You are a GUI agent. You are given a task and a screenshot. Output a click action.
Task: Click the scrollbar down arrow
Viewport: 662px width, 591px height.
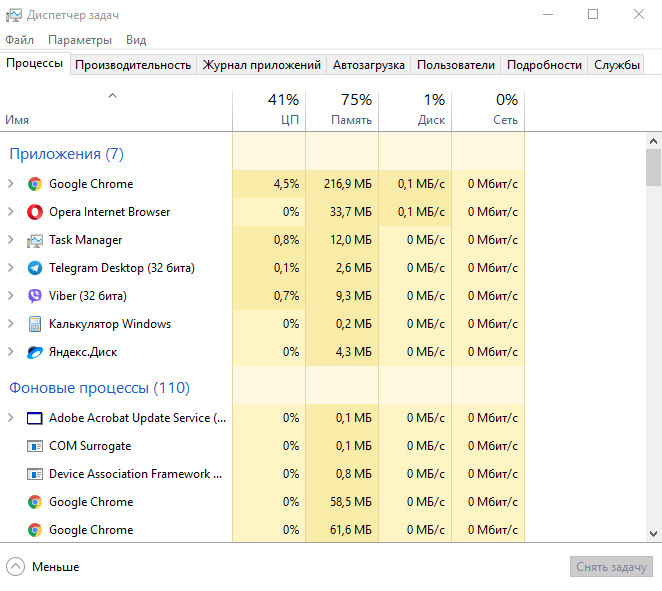(x=653, y=534)
